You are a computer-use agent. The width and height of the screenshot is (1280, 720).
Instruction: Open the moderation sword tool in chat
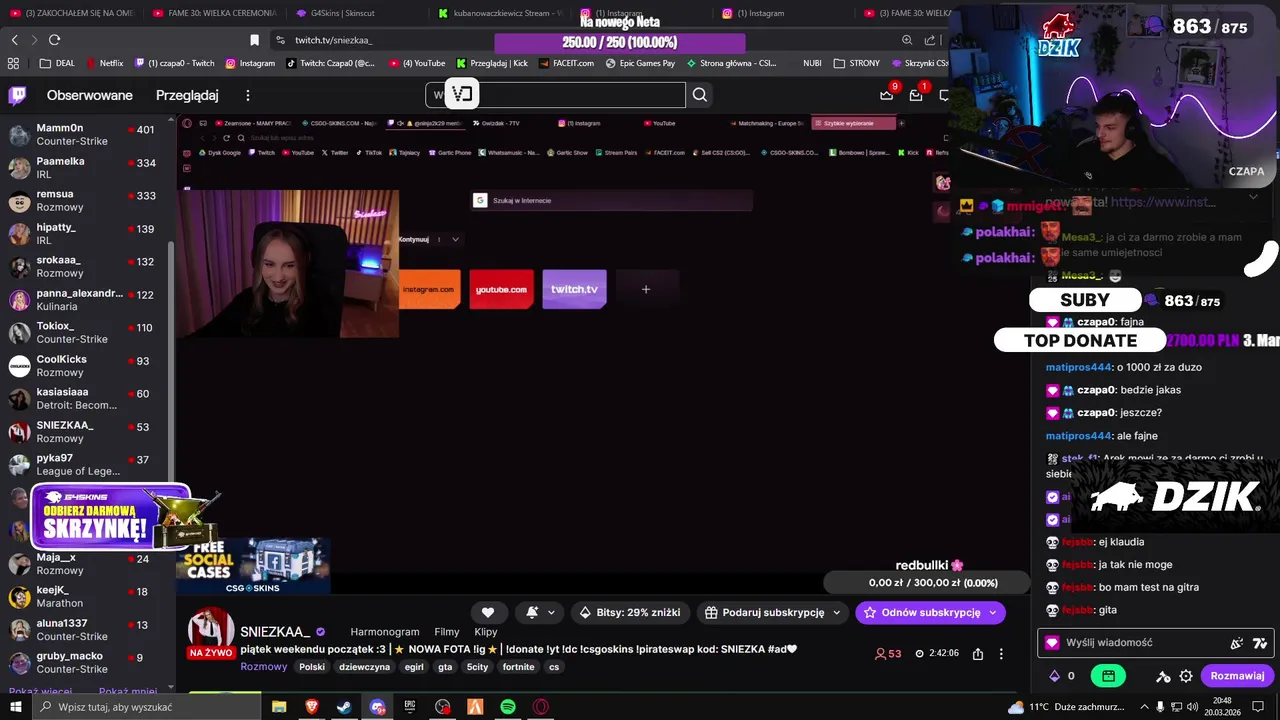tap(1163, 676)
